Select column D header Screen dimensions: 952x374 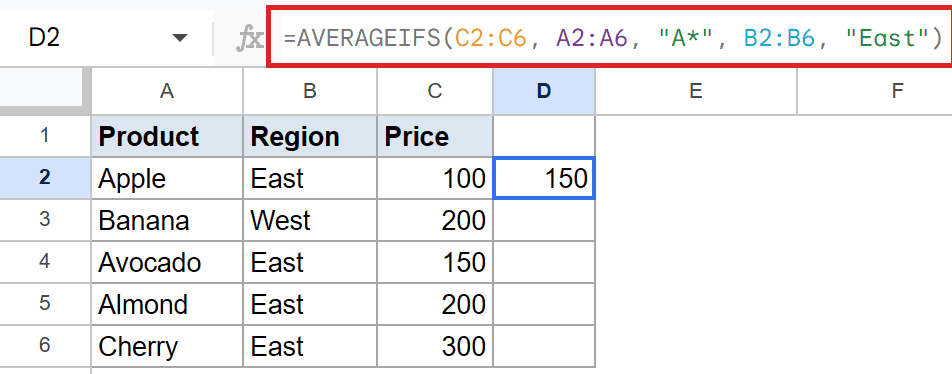click(x=544, y=91)
